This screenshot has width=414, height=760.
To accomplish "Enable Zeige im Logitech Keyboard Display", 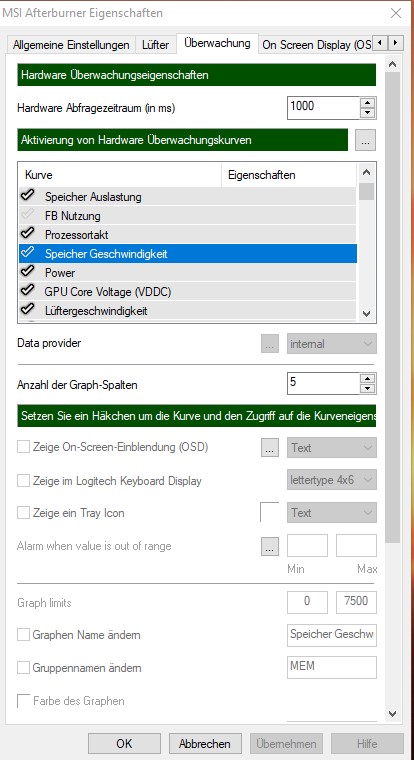I will tap(23, 481).
